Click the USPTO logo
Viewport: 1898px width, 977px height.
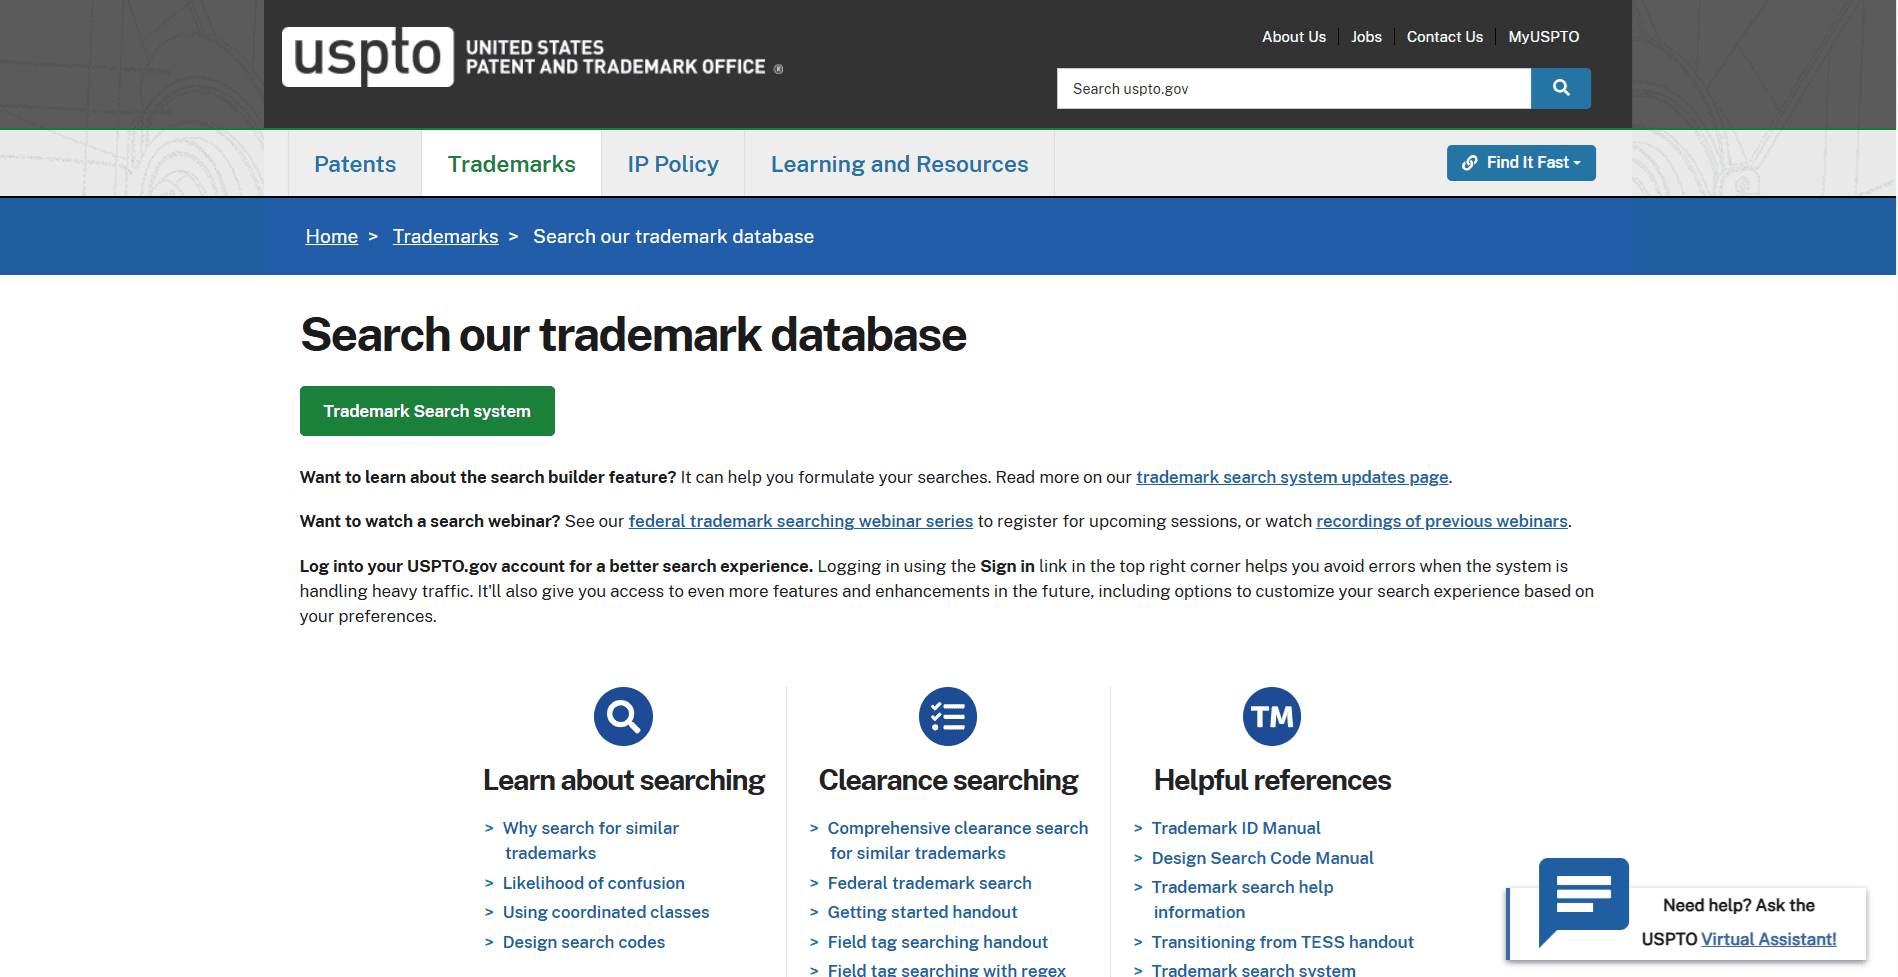(x=367, y=57)
